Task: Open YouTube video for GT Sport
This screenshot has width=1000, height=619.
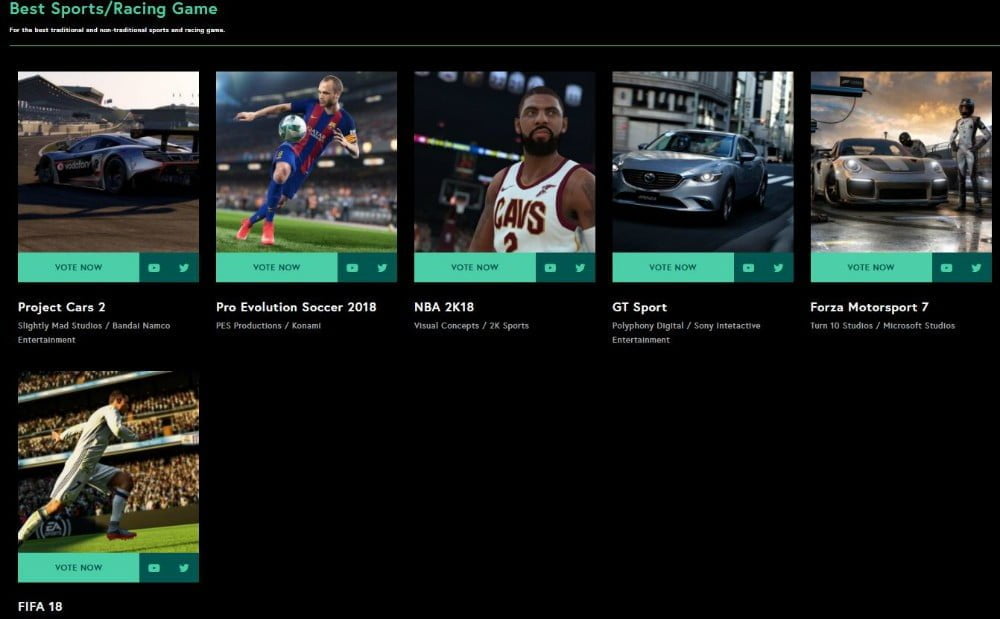Action: (x=749, y=268)
